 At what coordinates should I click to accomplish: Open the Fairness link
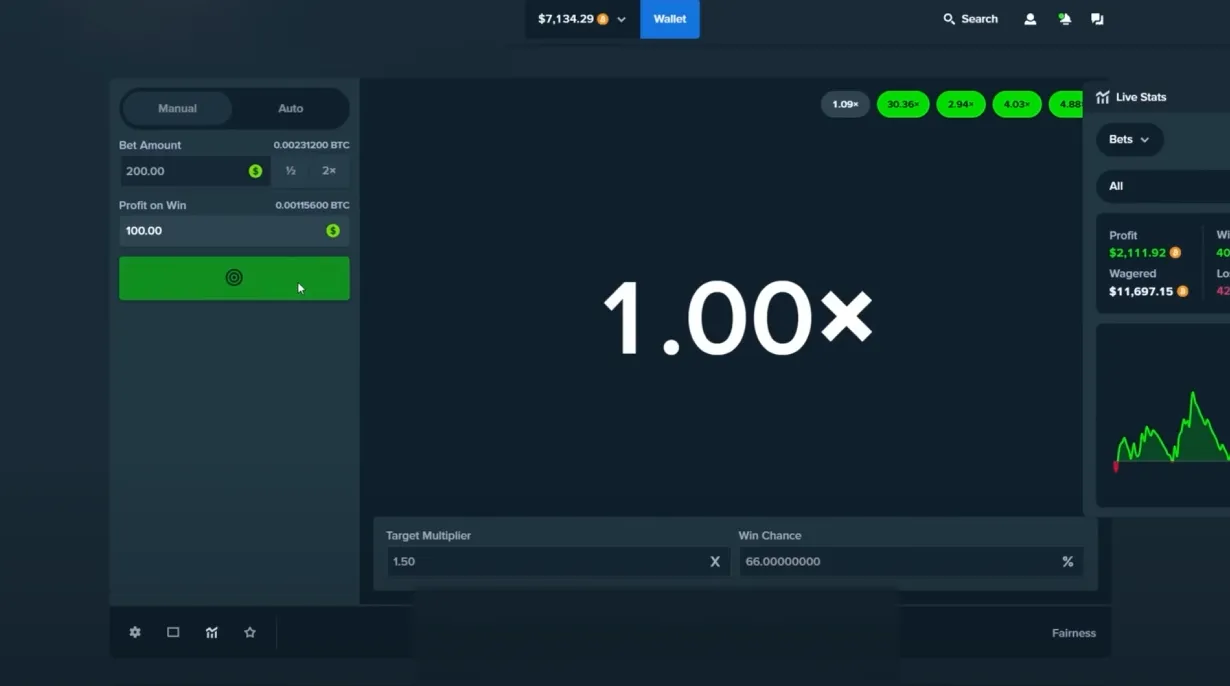point(1074,633)
